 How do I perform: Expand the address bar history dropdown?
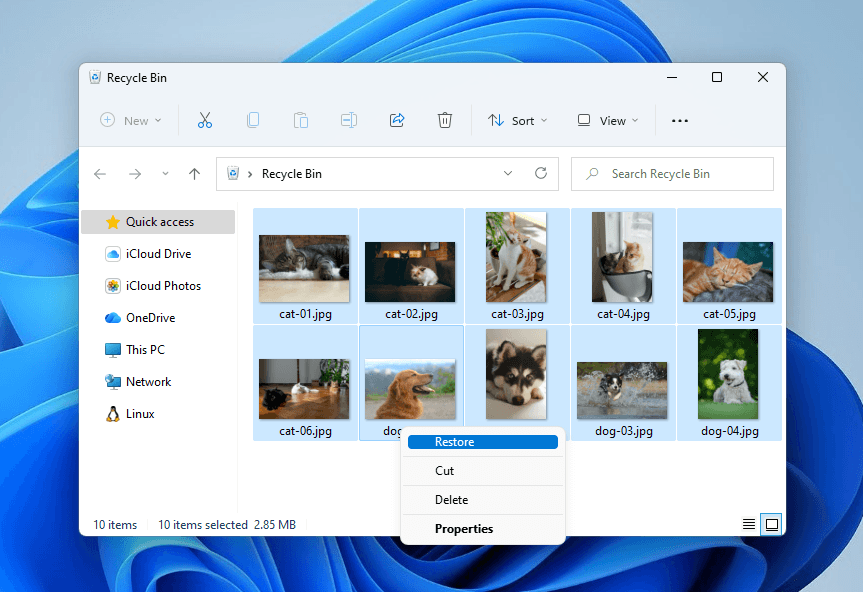(508, 173)
